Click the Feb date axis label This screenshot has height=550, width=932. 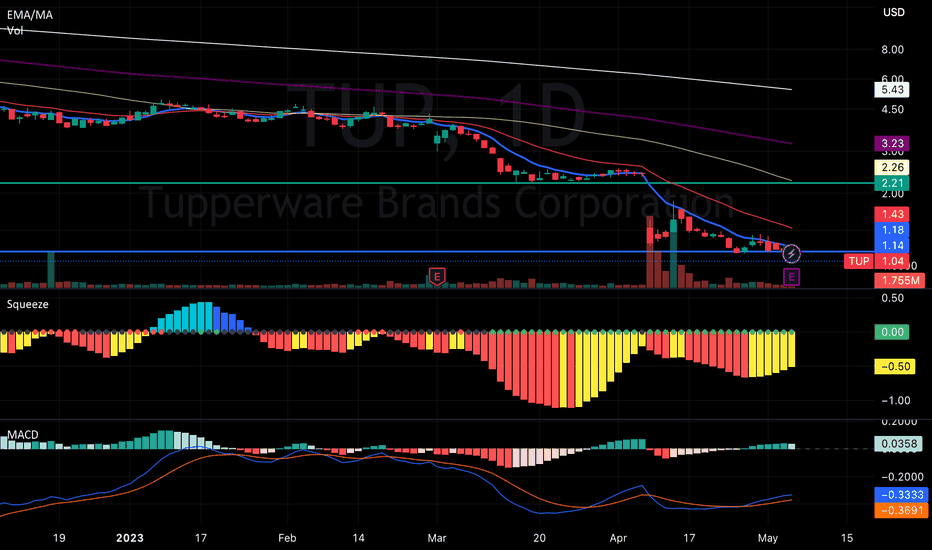pyautogui.click(x=287, y=538)
